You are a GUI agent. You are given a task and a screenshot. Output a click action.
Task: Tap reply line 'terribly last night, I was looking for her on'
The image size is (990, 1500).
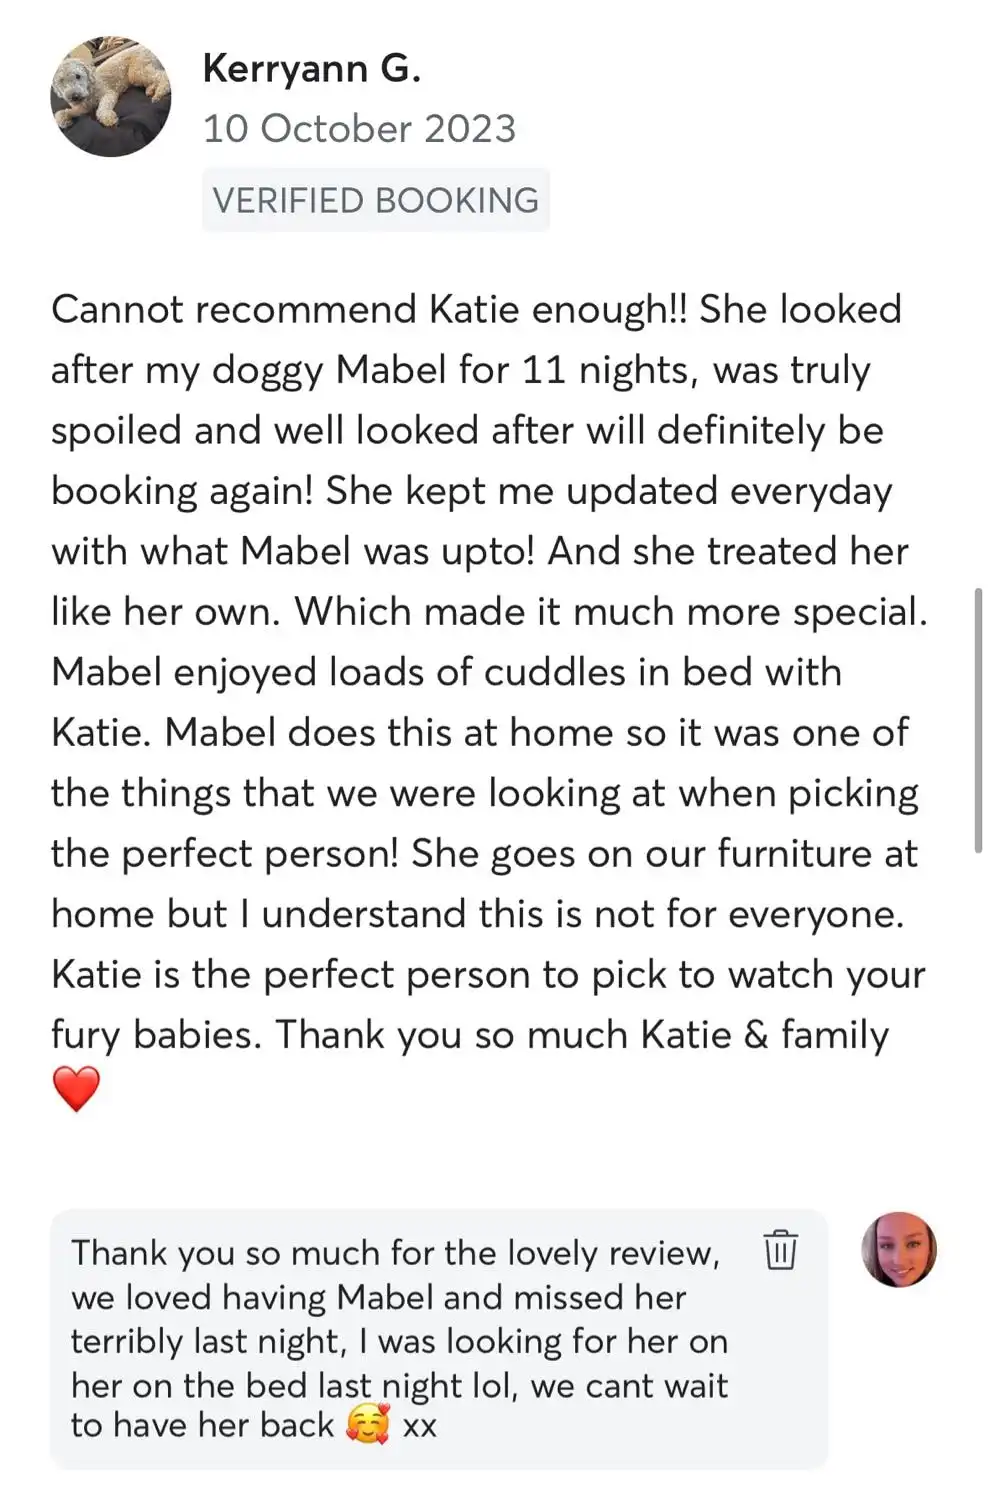[x=399, y=1342]
